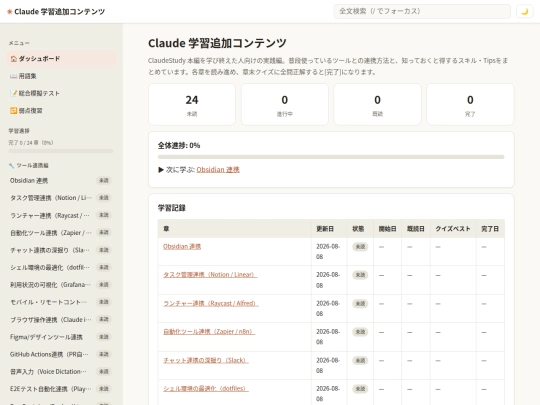Select シェル環境の最適化 in the sidebar

click(61, 267)
